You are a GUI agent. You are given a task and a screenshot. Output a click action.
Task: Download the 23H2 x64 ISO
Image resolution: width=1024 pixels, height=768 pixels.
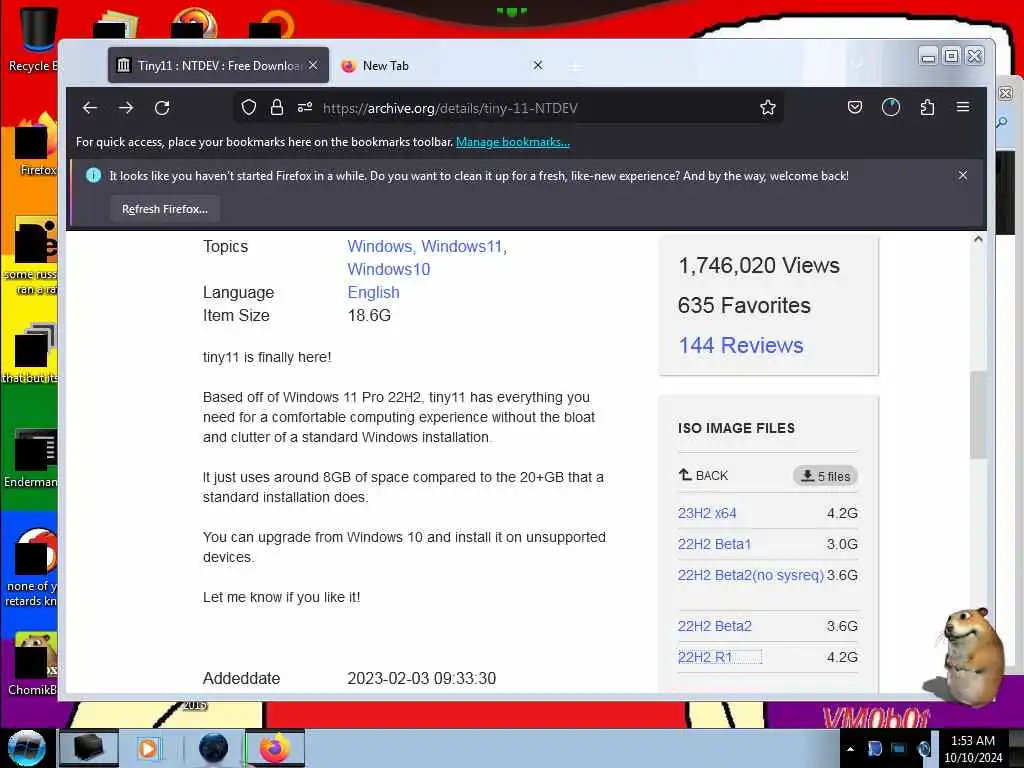(707, 513)
